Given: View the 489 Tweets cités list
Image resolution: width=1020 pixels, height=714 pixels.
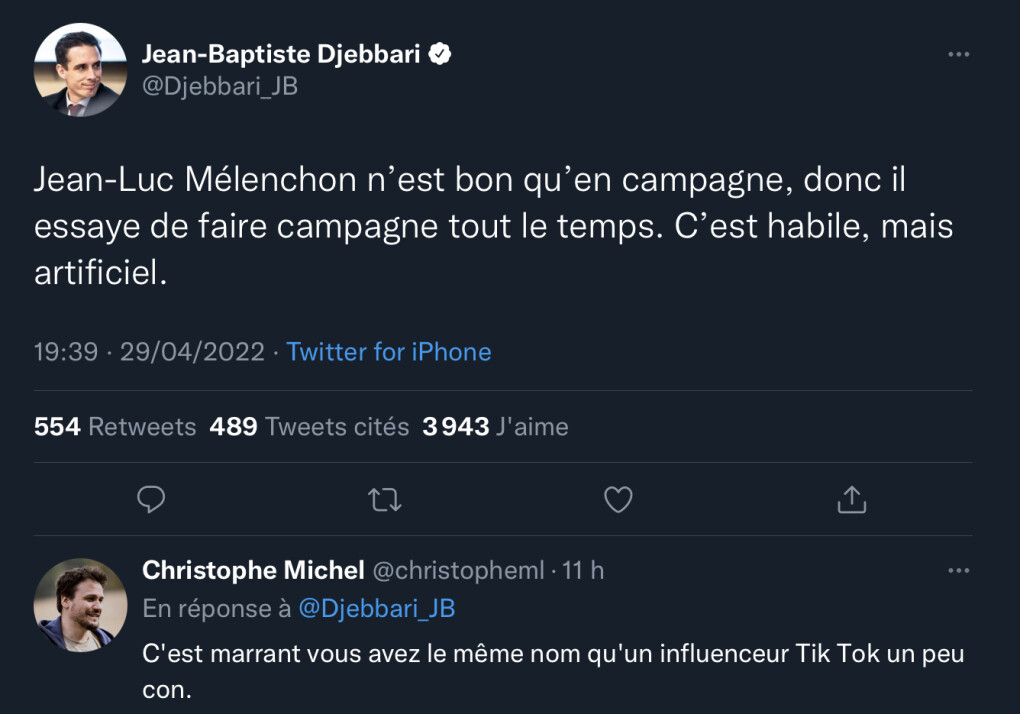Looking at the screenshot, I should pos(309,427).
